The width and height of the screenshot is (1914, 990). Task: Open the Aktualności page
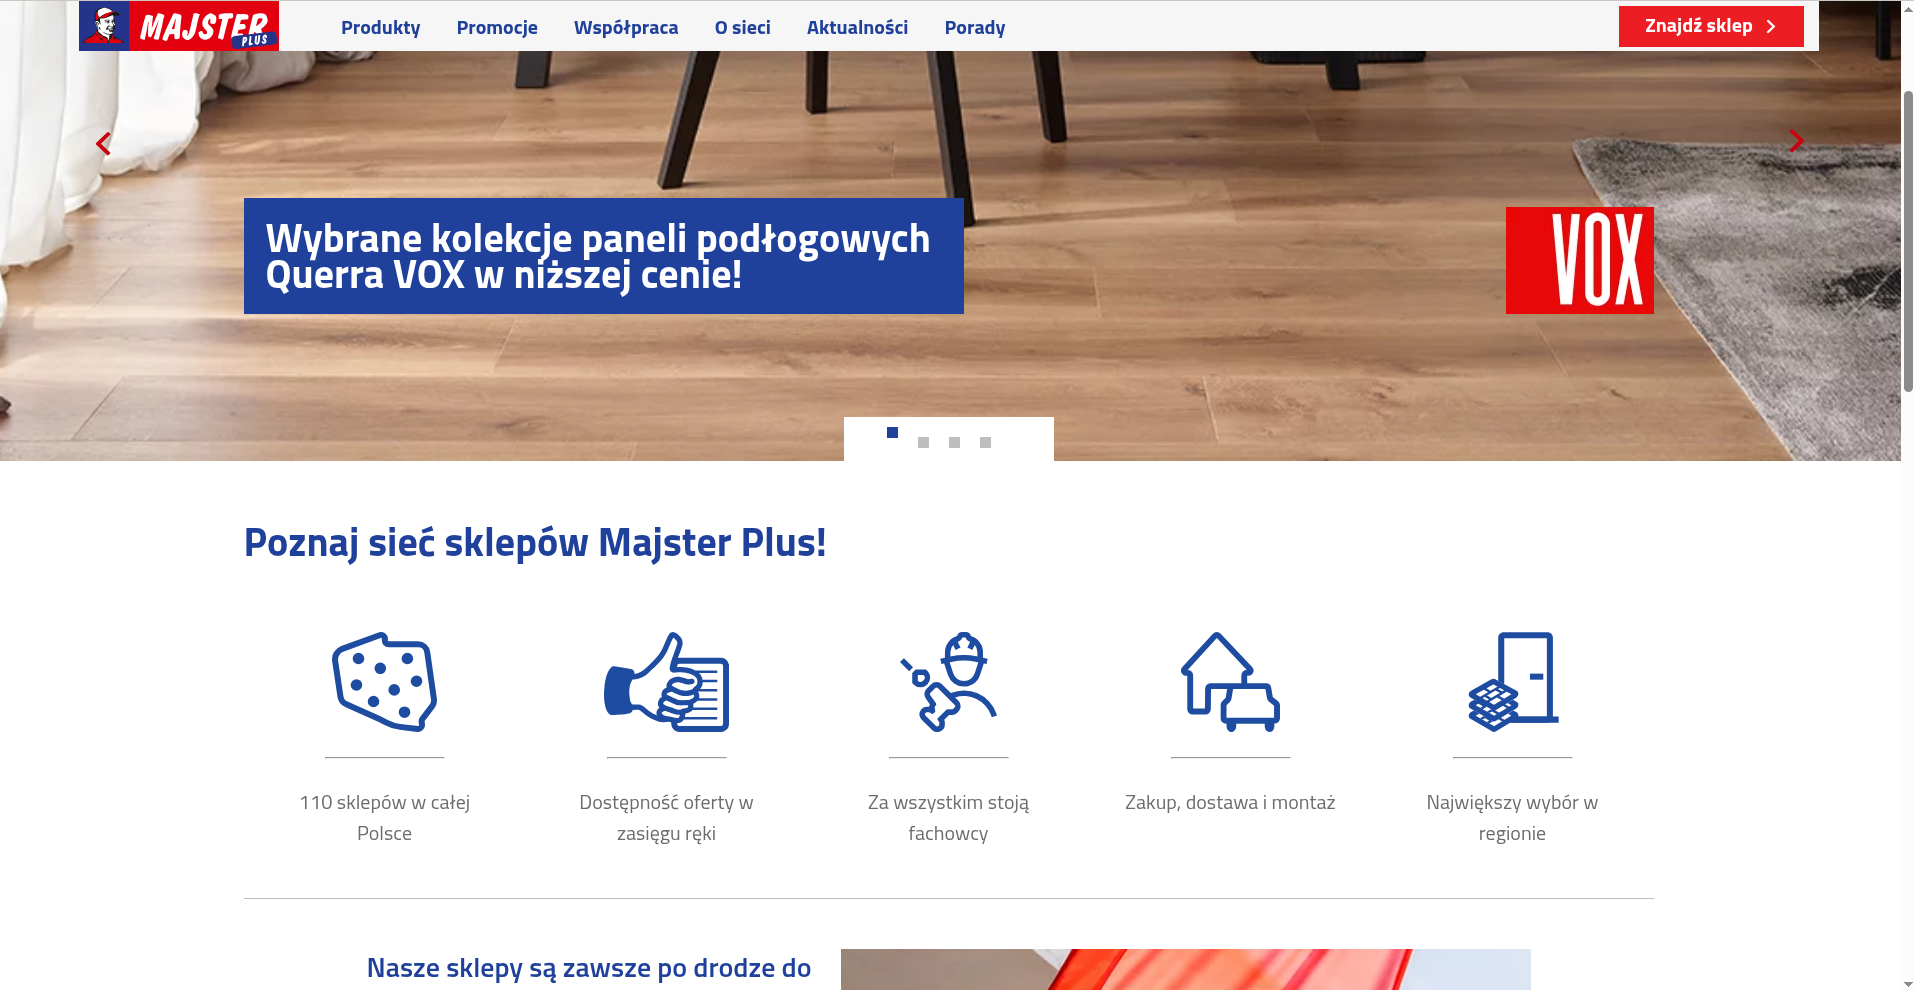tap(857, 27)
